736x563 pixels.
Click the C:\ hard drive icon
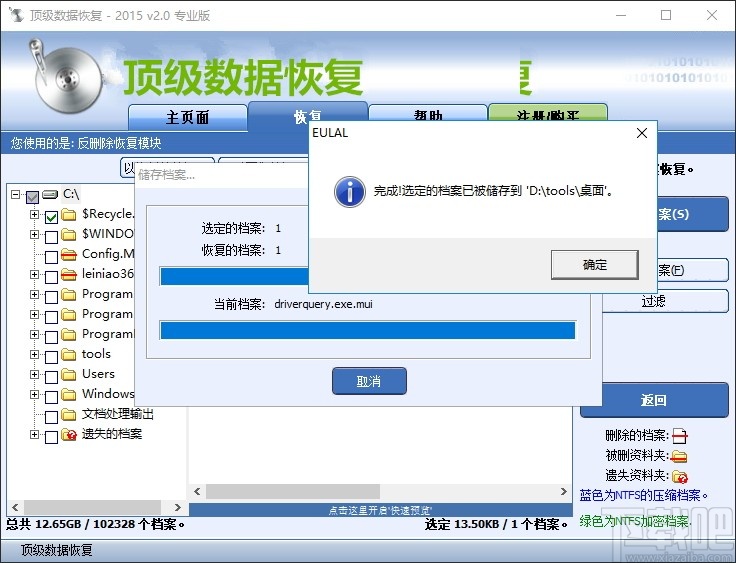click(50, 194)
